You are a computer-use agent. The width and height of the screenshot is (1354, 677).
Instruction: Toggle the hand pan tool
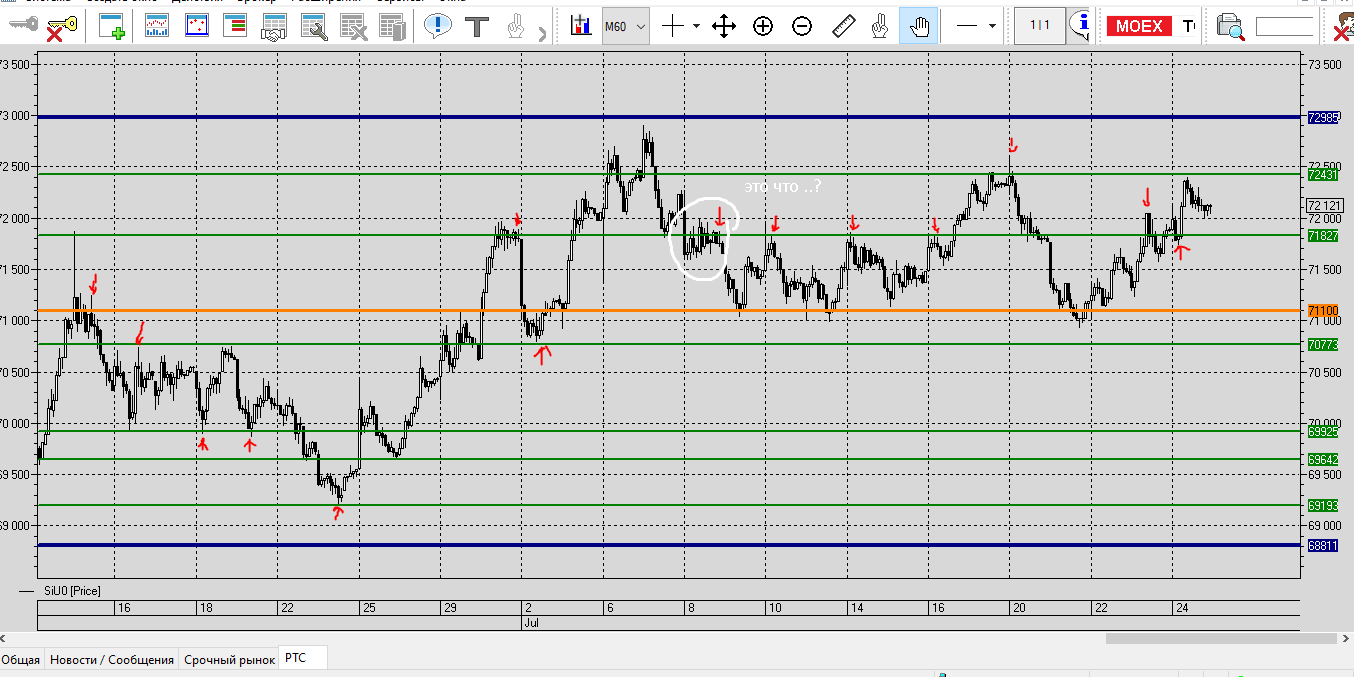[x=918, y=27]
